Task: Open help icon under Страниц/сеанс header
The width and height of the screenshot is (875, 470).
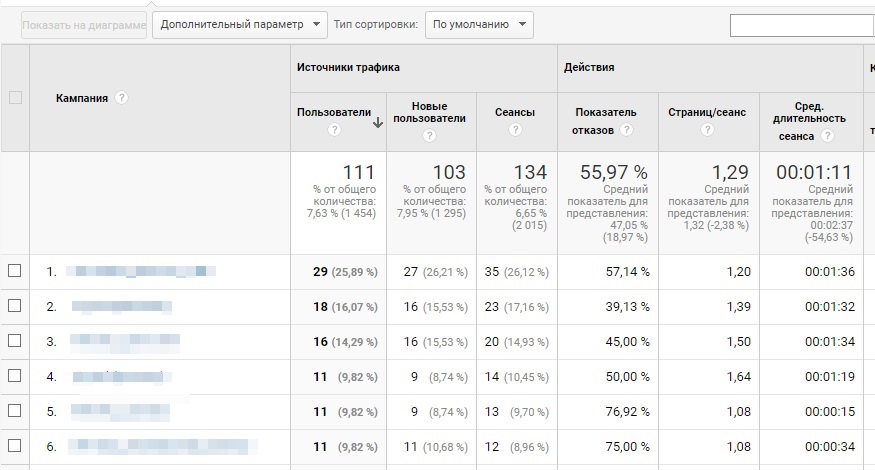Action: (x=707, y=130)
